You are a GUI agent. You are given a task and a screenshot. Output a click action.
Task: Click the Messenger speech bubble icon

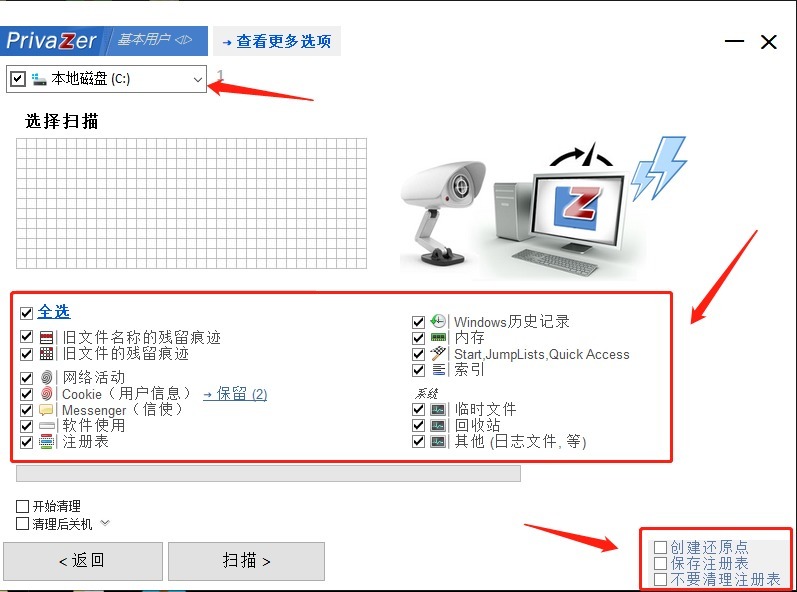(46, 410)
